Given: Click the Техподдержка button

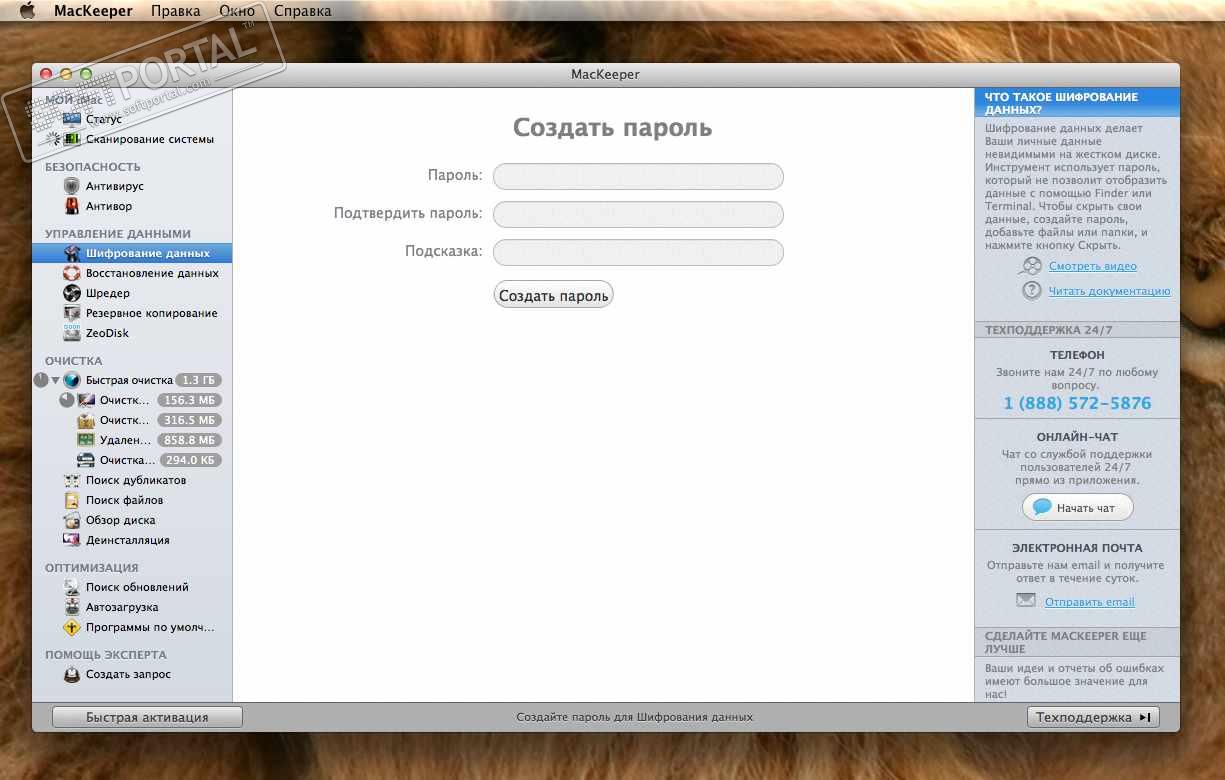Looking at the screenshot, I should 1093,717.
